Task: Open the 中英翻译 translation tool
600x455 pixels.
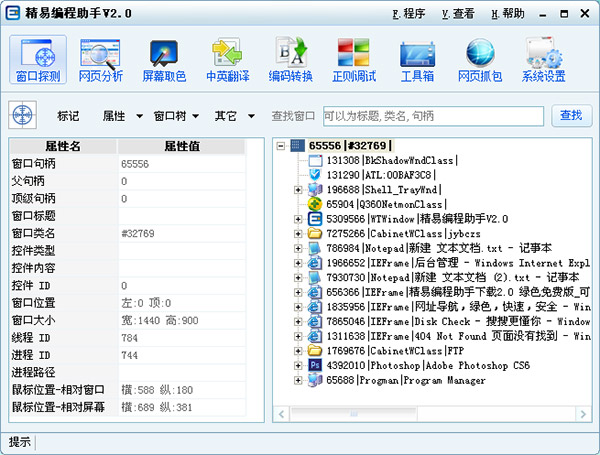Action: [x=227, y=60]
